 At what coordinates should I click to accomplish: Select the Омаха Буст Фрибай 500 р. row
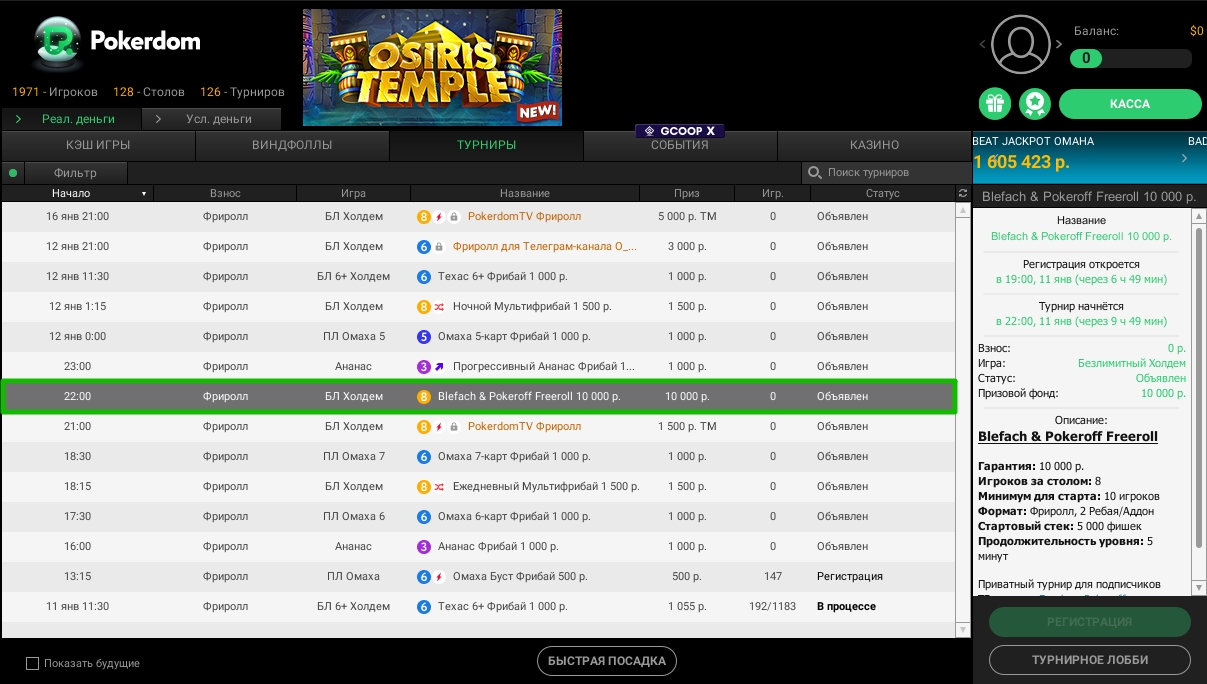[478, 576]
